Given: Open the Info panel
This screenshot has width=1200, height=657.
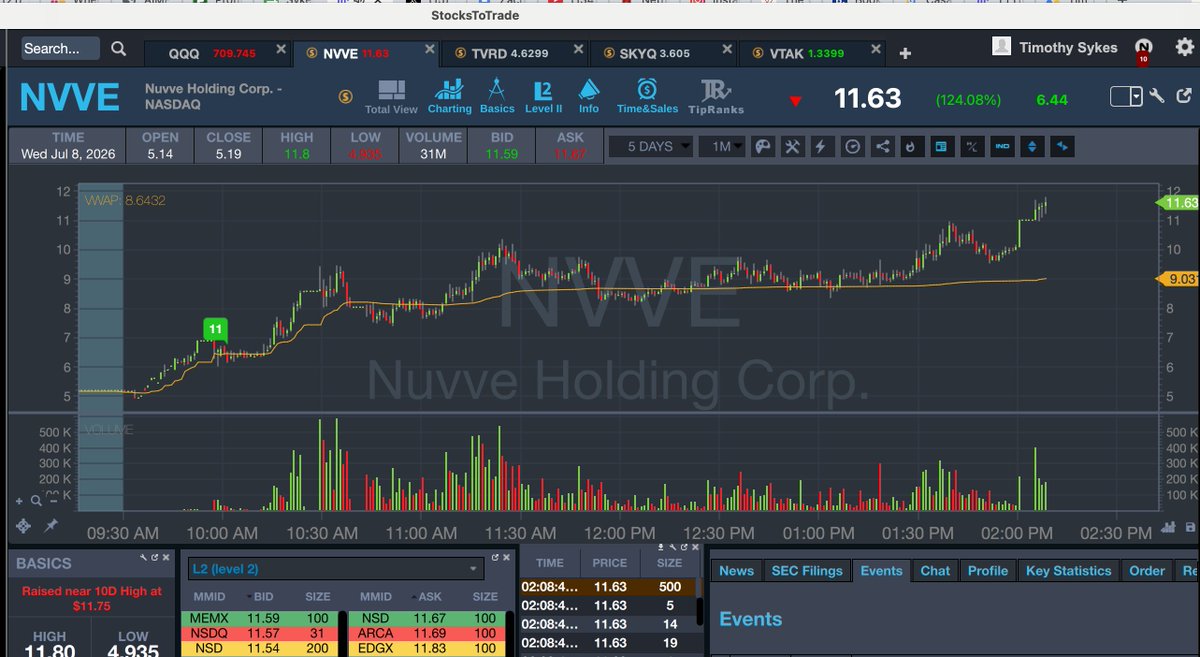Looking at the screenshot, I should point(589,97).
